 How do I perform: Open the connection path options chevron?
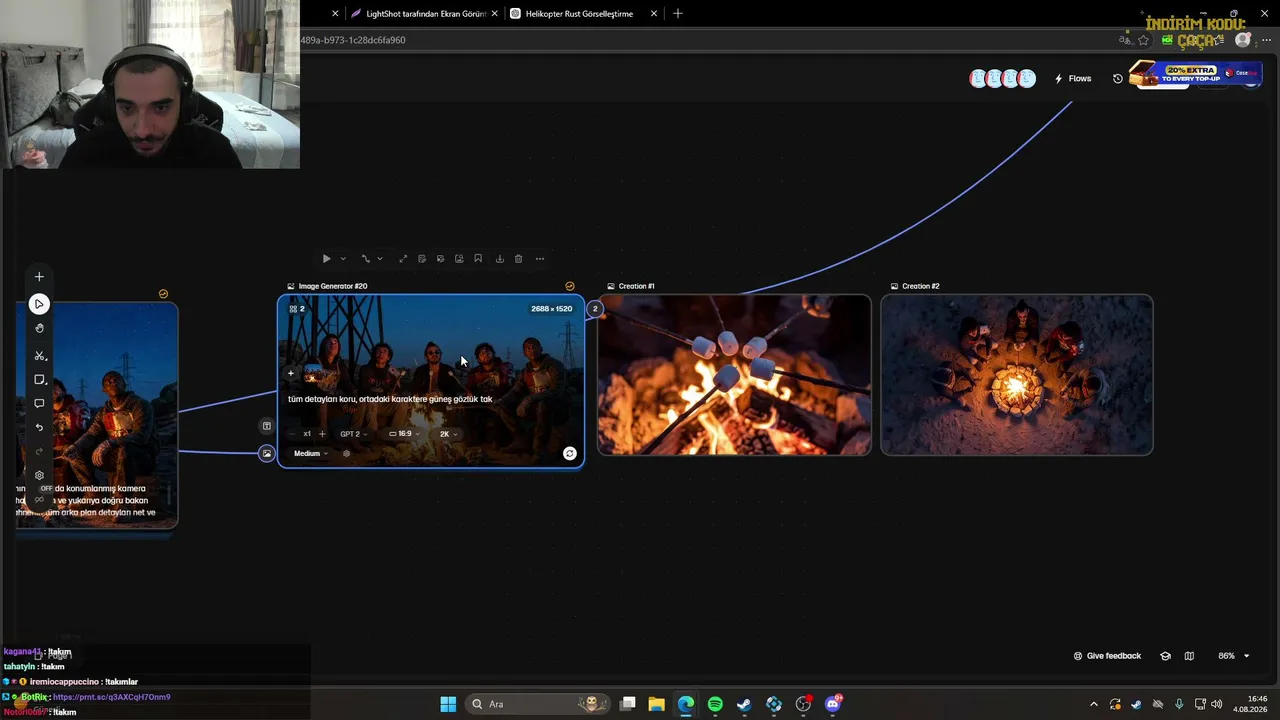coord(380,259)
